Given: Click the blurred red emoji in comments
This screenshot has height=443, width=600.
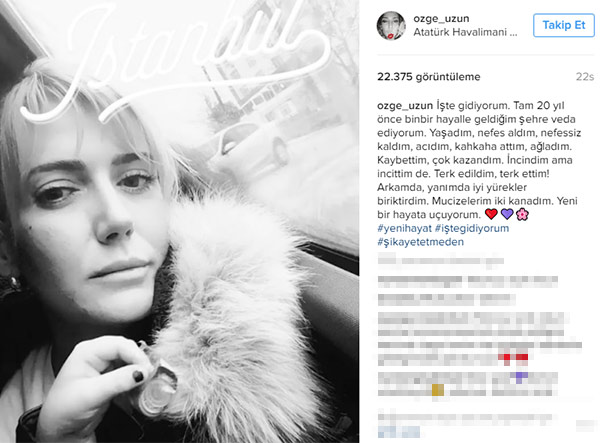Looking at the screenshot, I should [x=514, y=357].
